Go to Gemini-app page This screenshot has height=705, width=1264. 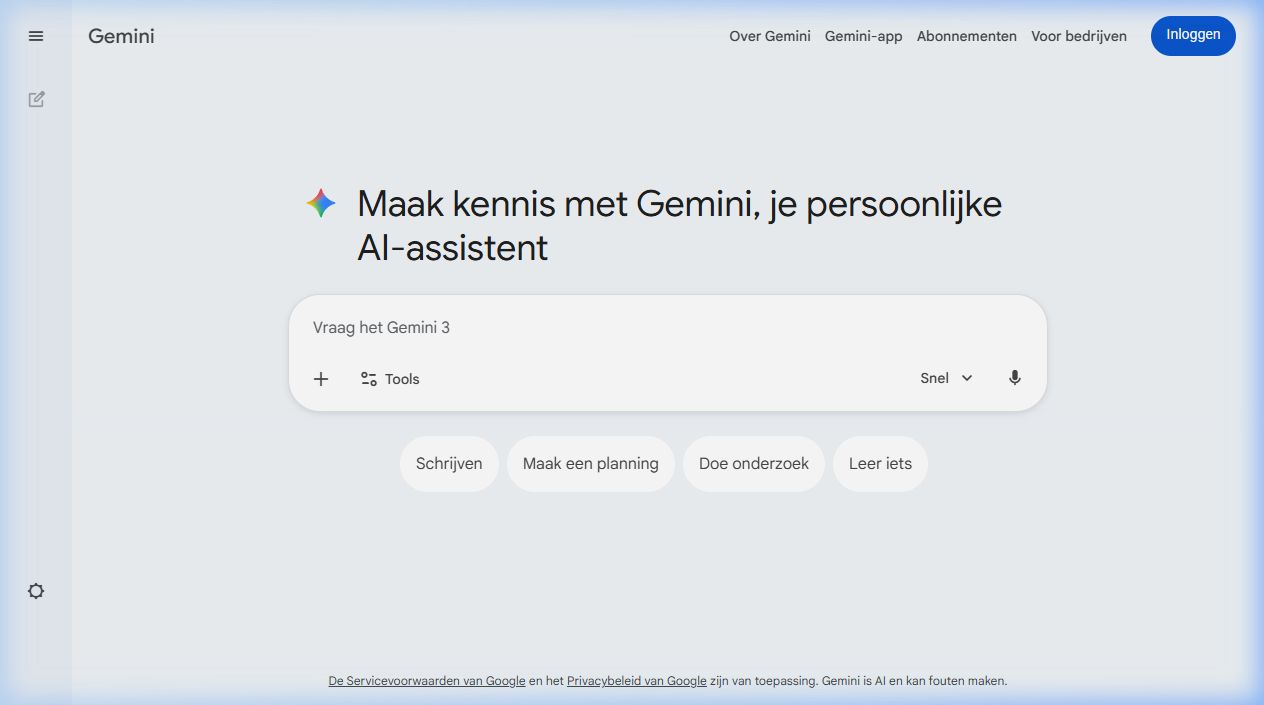pyautogui.click(x=863, y=36)
